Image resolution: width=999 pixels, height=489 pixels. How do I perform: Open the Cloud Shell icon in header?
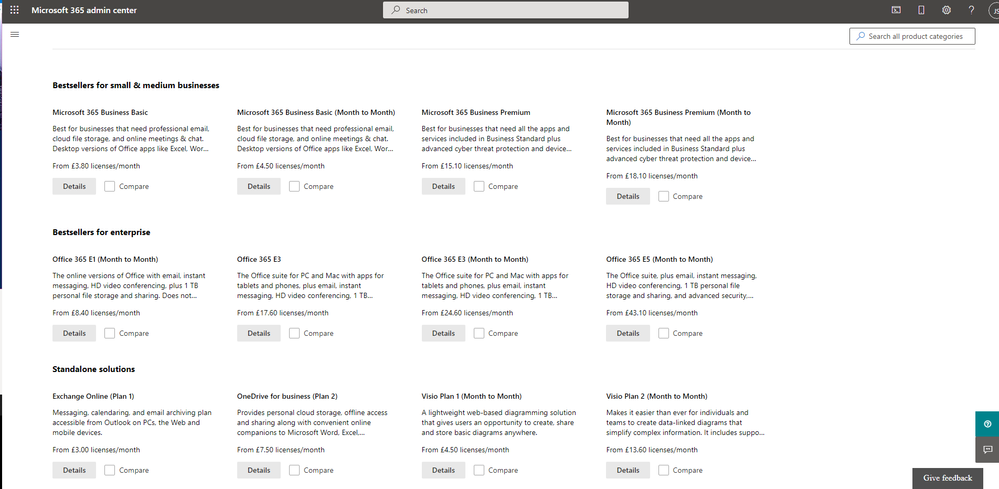pos(896,10)
